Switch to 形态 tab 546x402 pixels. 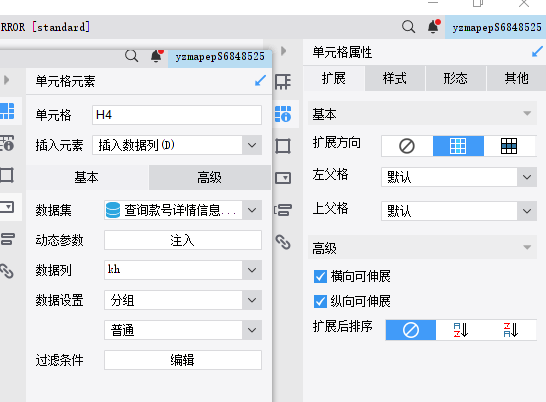click(x=455, y=78)
